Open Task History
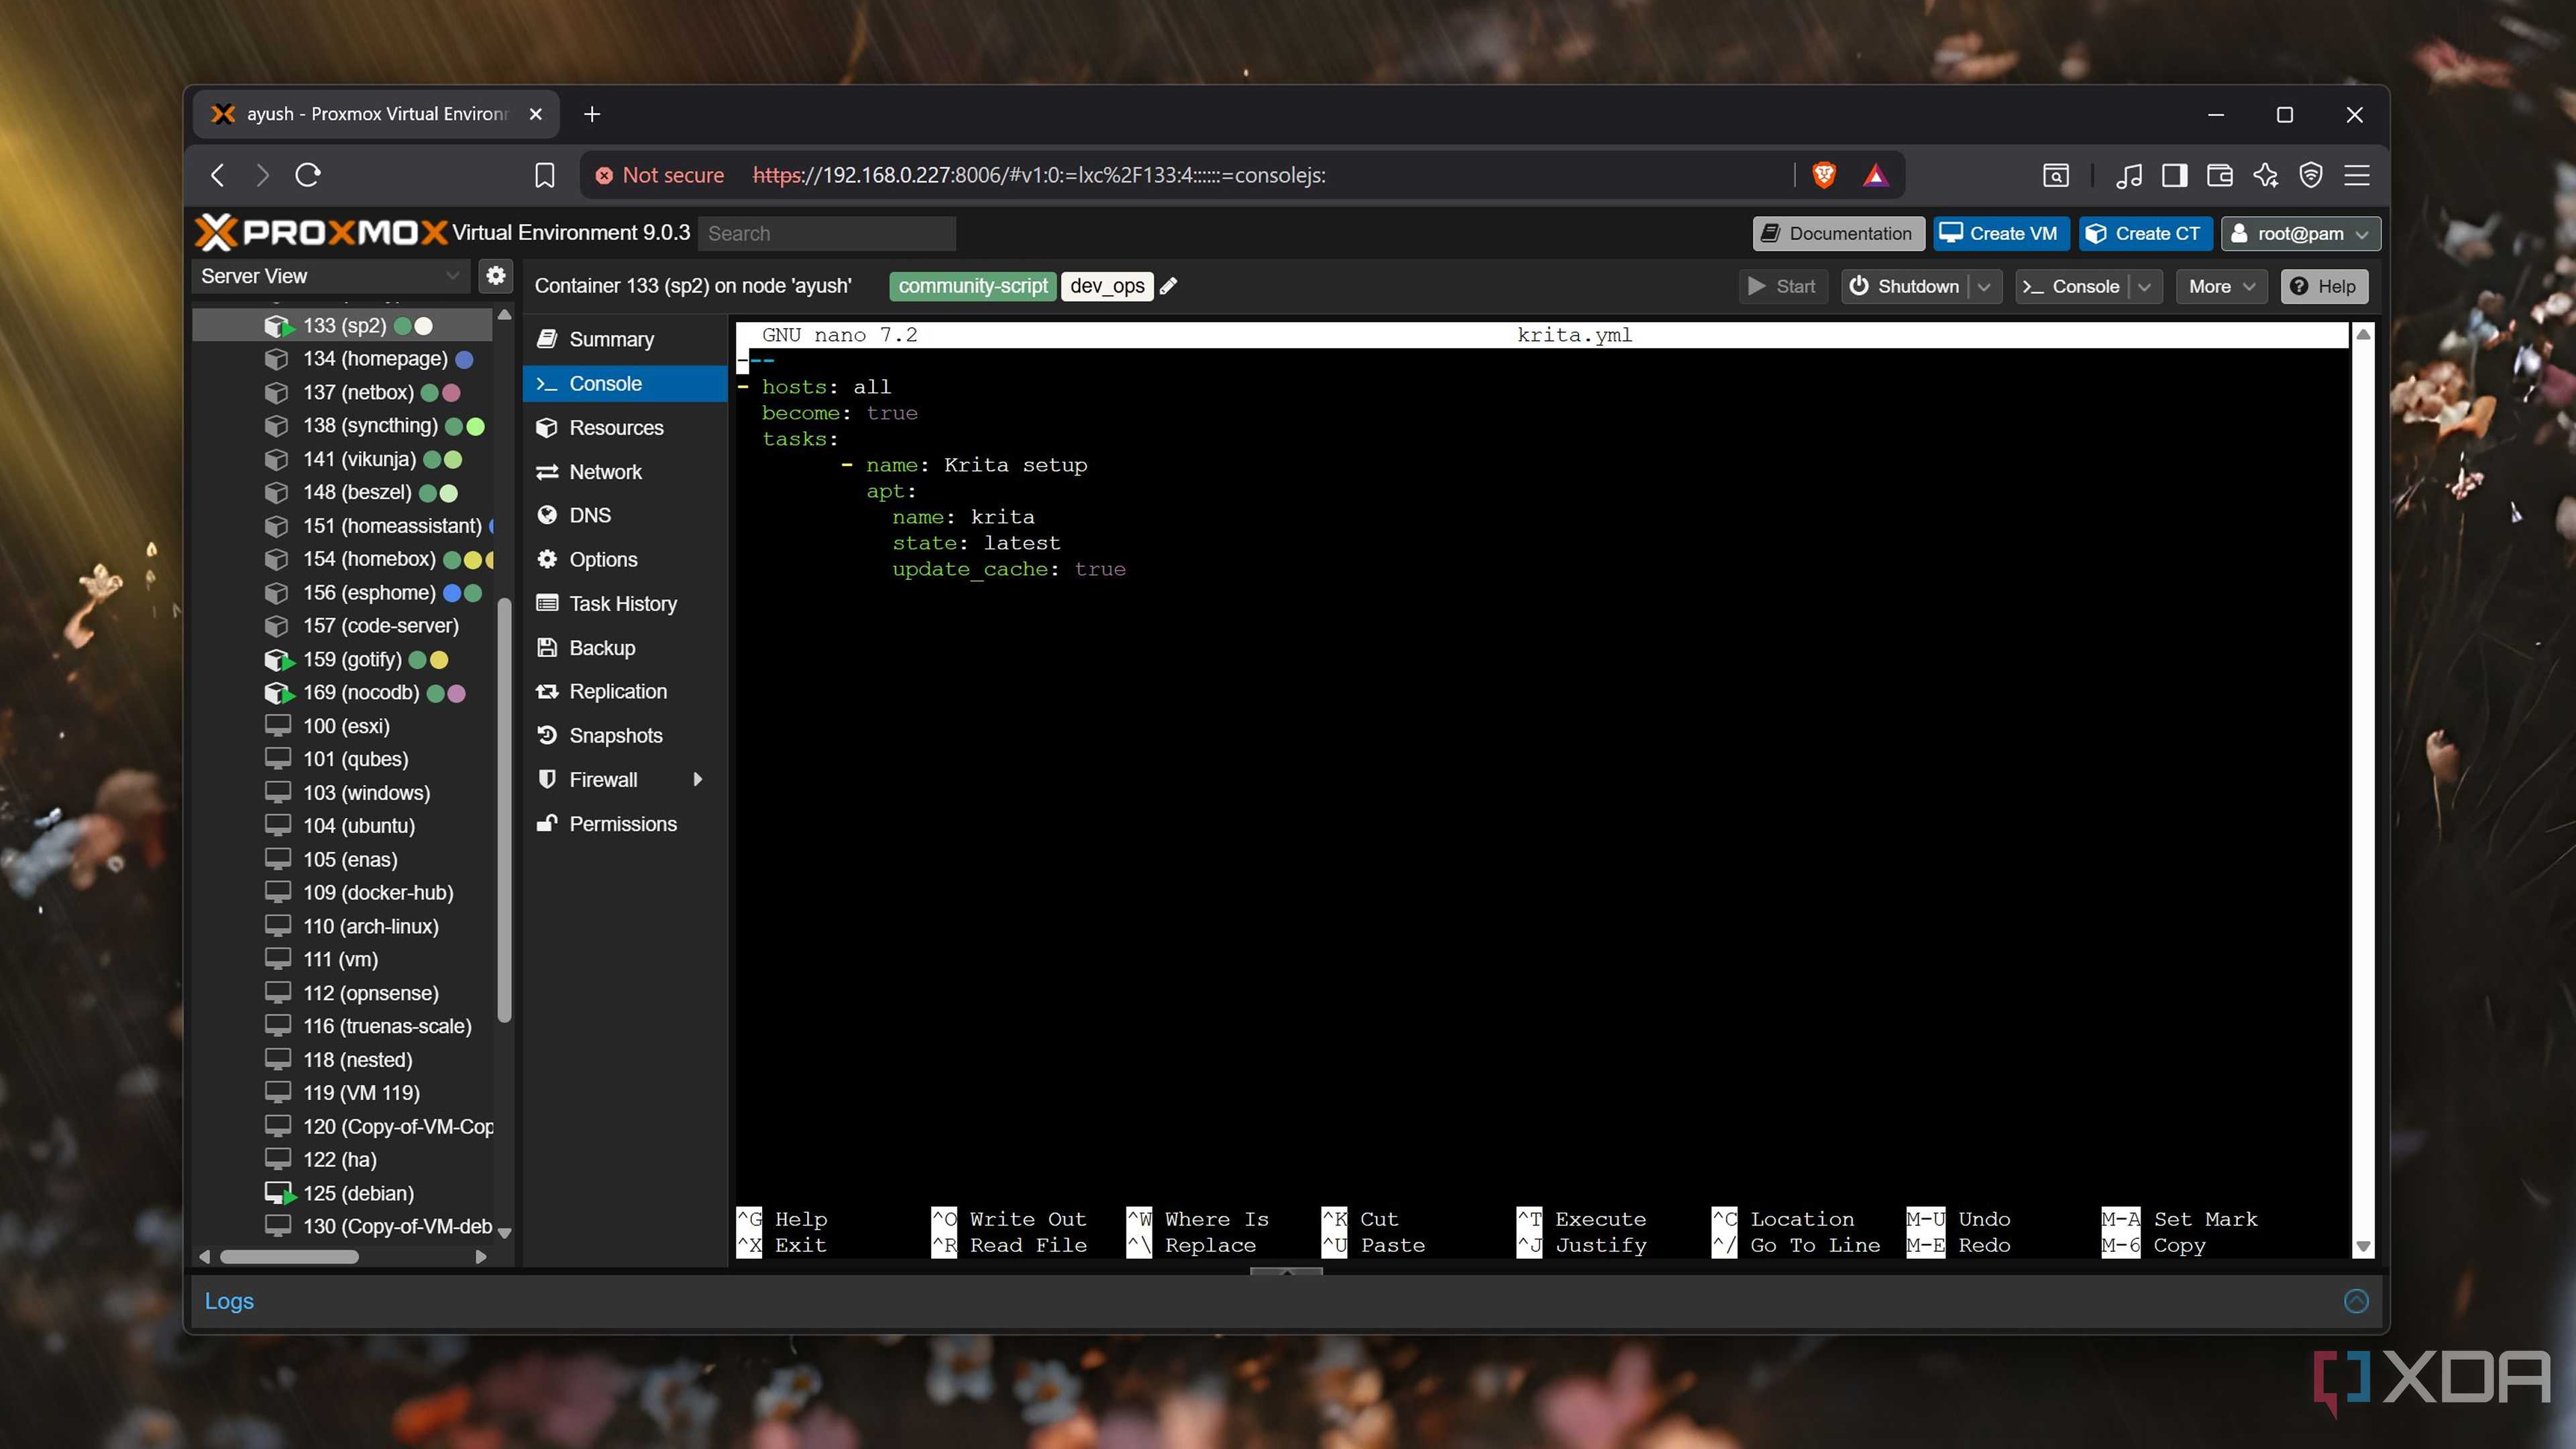Screen dimensions: 2576x1449 [x=625, y=603]
